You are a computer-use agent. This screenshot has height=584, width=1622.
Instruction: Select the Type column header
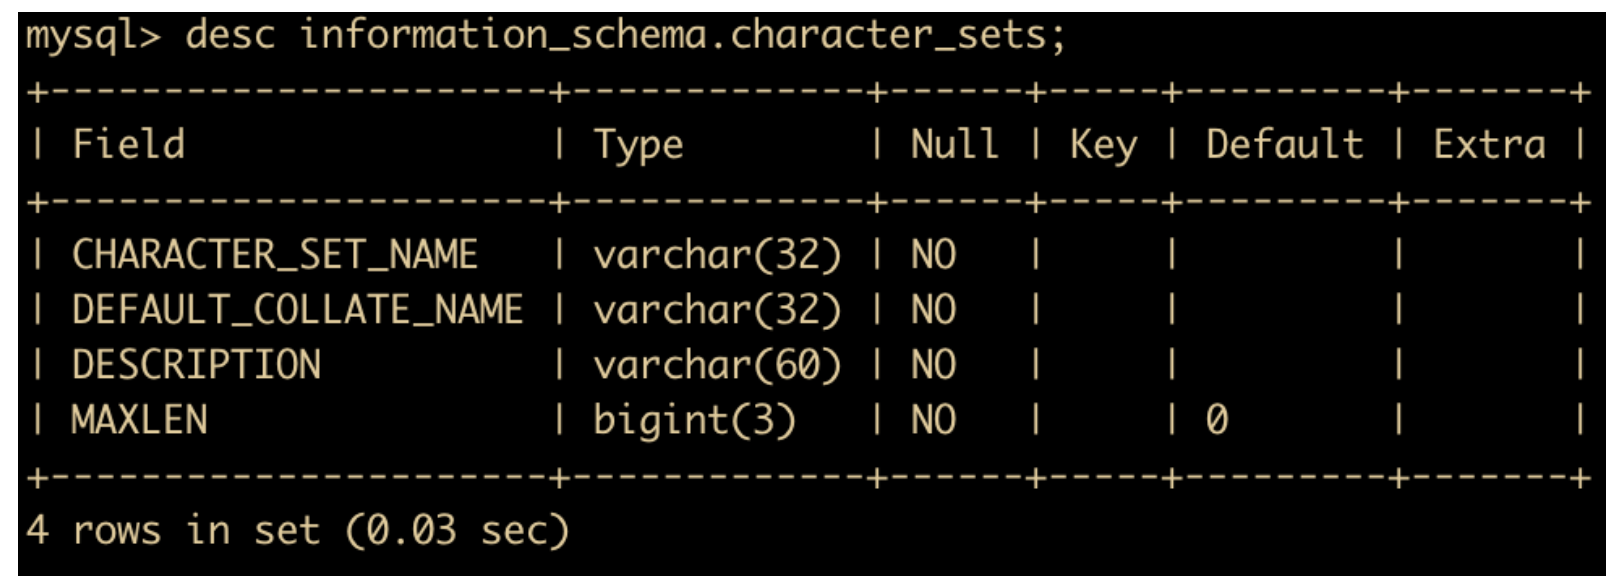click(638, 146)
